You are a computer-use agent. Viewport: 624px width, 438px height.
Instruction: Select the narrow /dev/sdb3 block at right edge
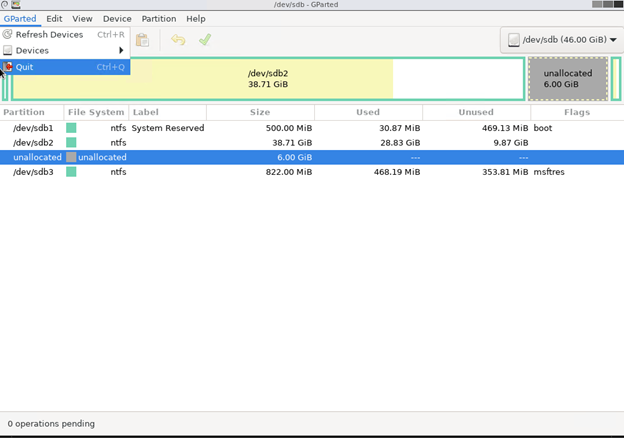pyautogui.click(x=616, y=79)
